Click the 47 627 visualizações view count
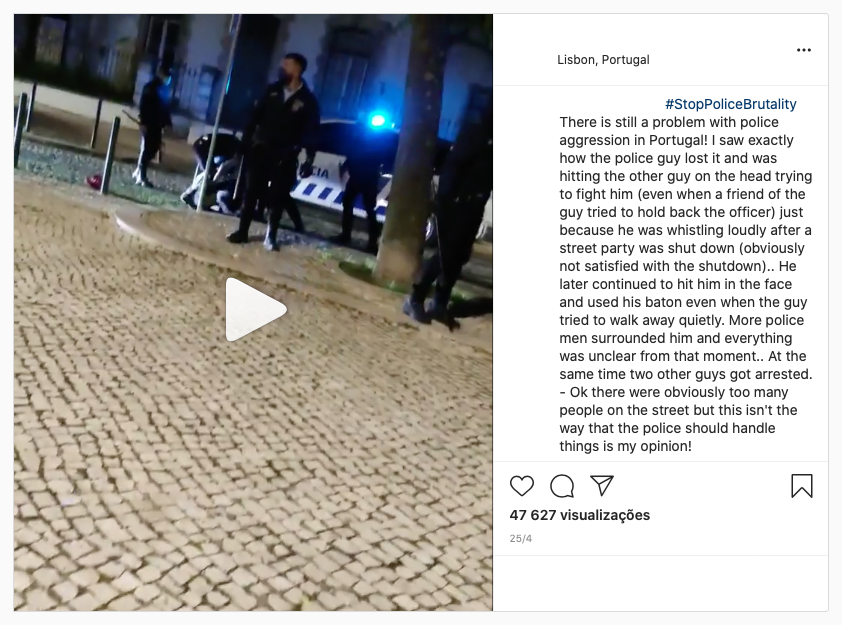Viewport: 842px width, 625px height. (x=579, y=515)
